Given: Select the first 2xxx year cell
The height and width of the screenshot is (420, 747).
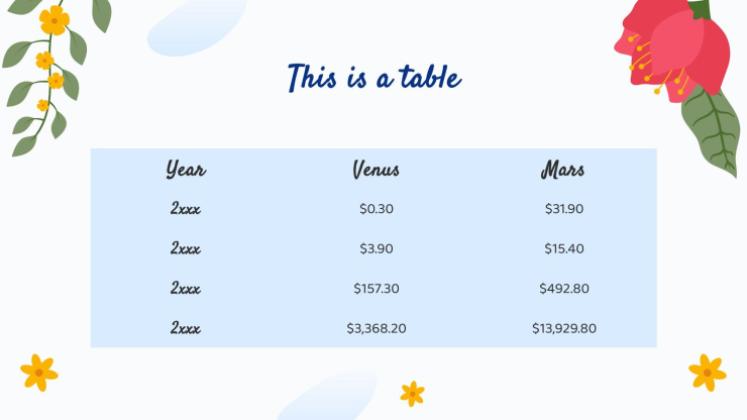Looking at the screenshot, I should tap(185, 209).
